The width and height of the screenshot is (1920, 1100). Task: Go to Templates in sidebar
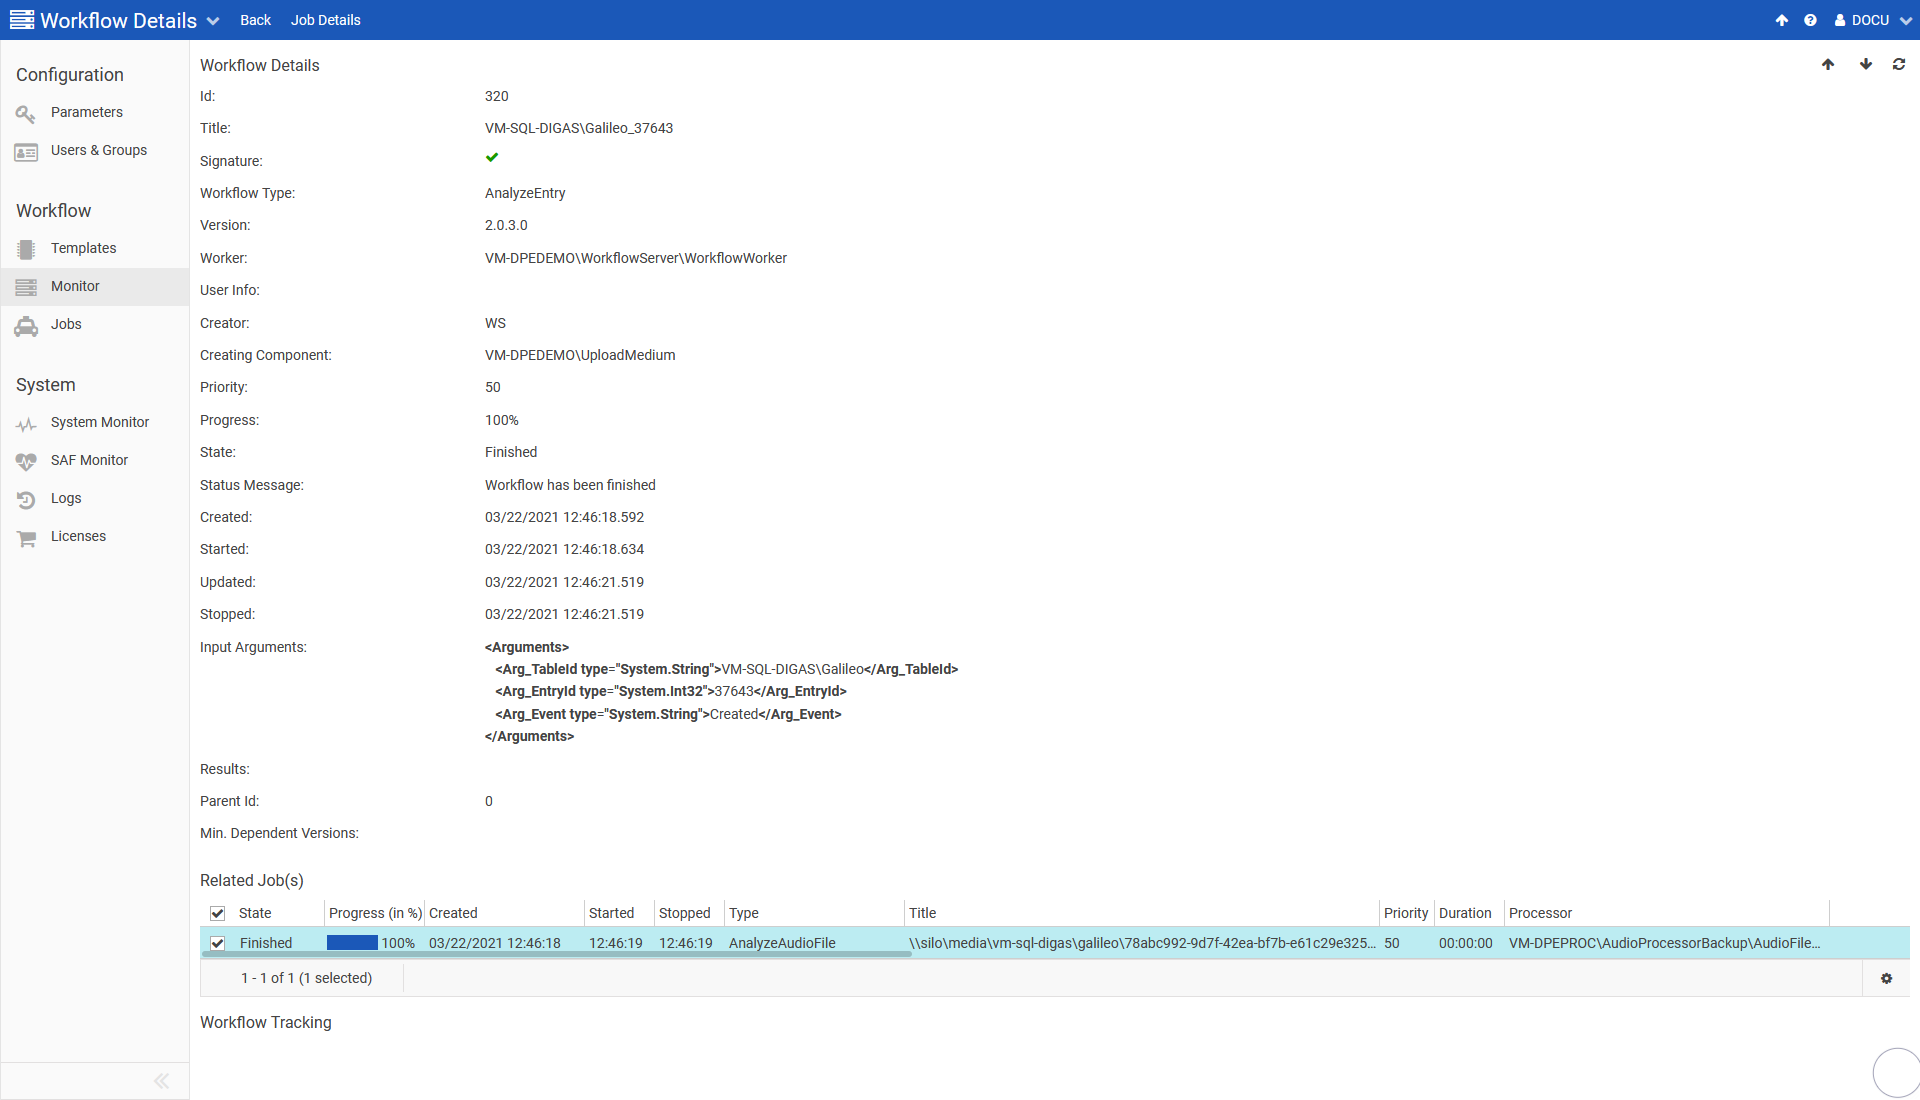[83, 248]
